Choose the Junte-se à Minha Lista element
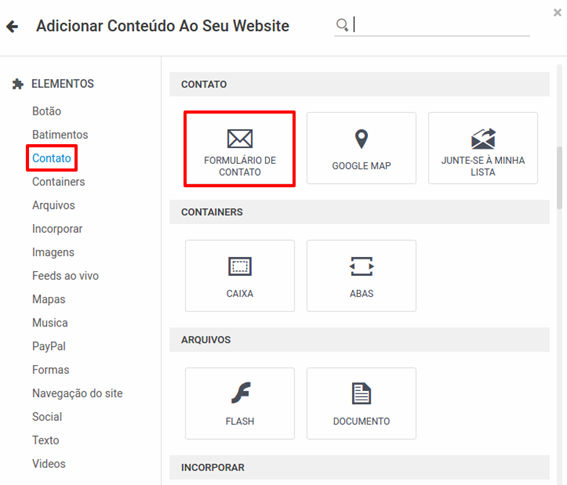Viewport: 567px width, 485px height. click(x=483, y=148)
